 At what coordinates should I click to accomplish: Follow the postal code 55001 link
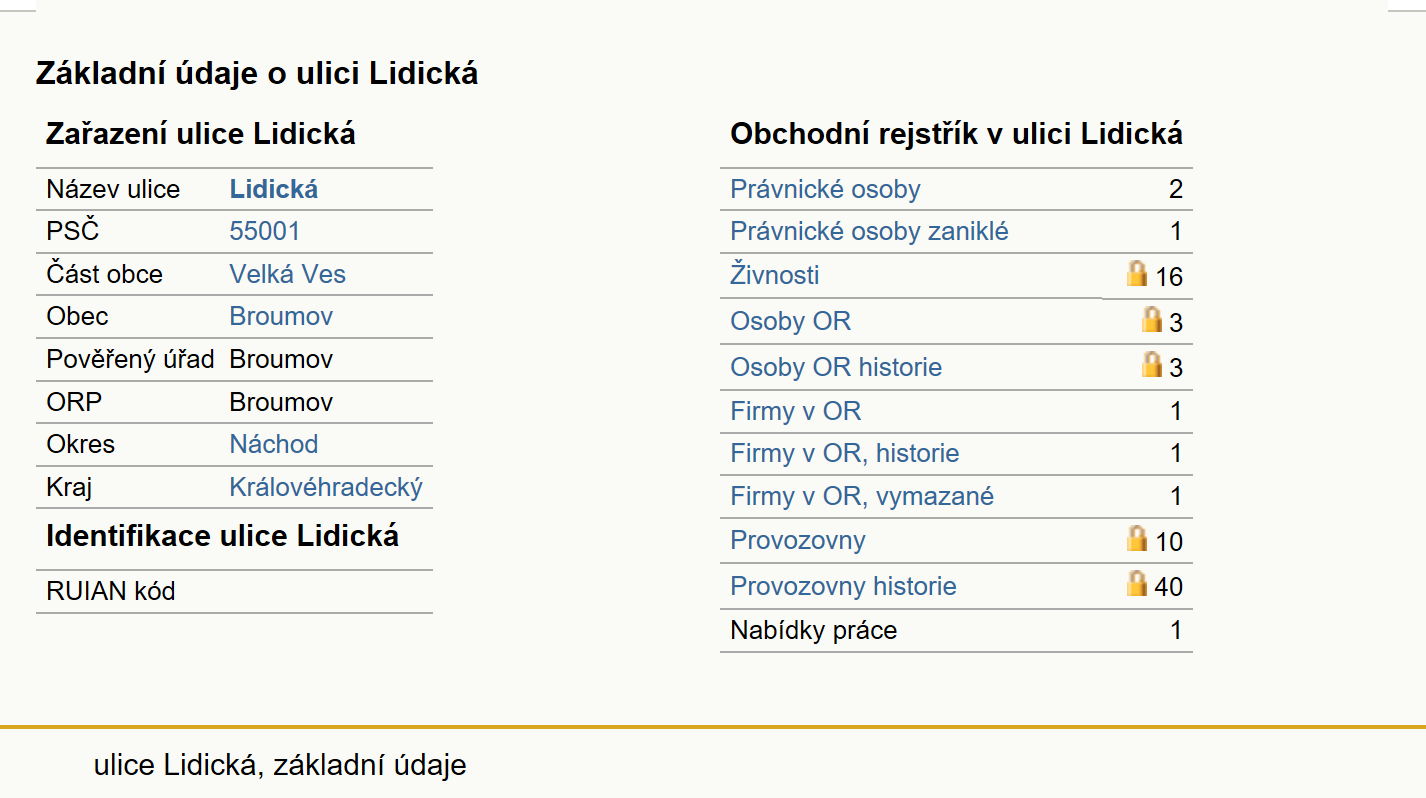point(265,232)
